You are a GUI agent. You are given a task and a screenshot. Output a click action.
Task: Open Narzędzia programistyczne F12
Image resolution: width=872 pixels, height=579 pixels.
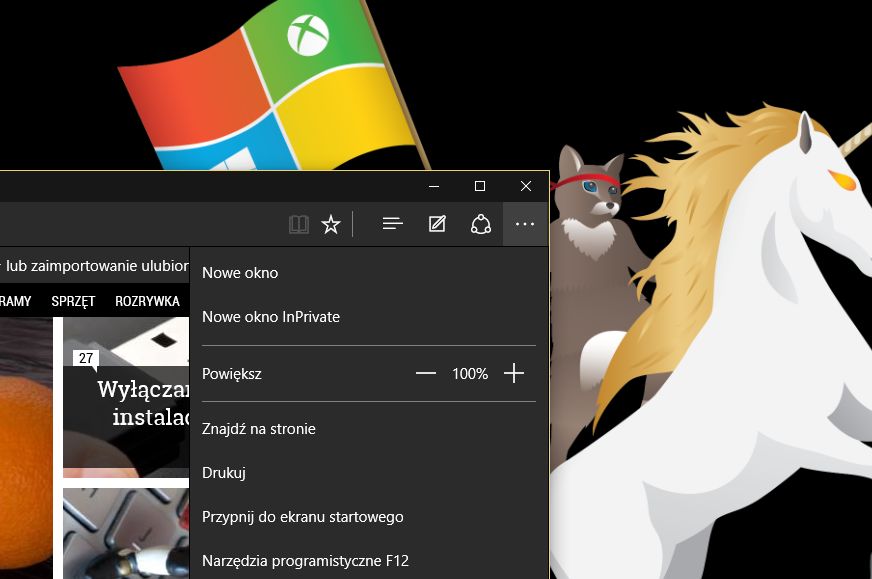pyautogui.click(x=369, y=561)
